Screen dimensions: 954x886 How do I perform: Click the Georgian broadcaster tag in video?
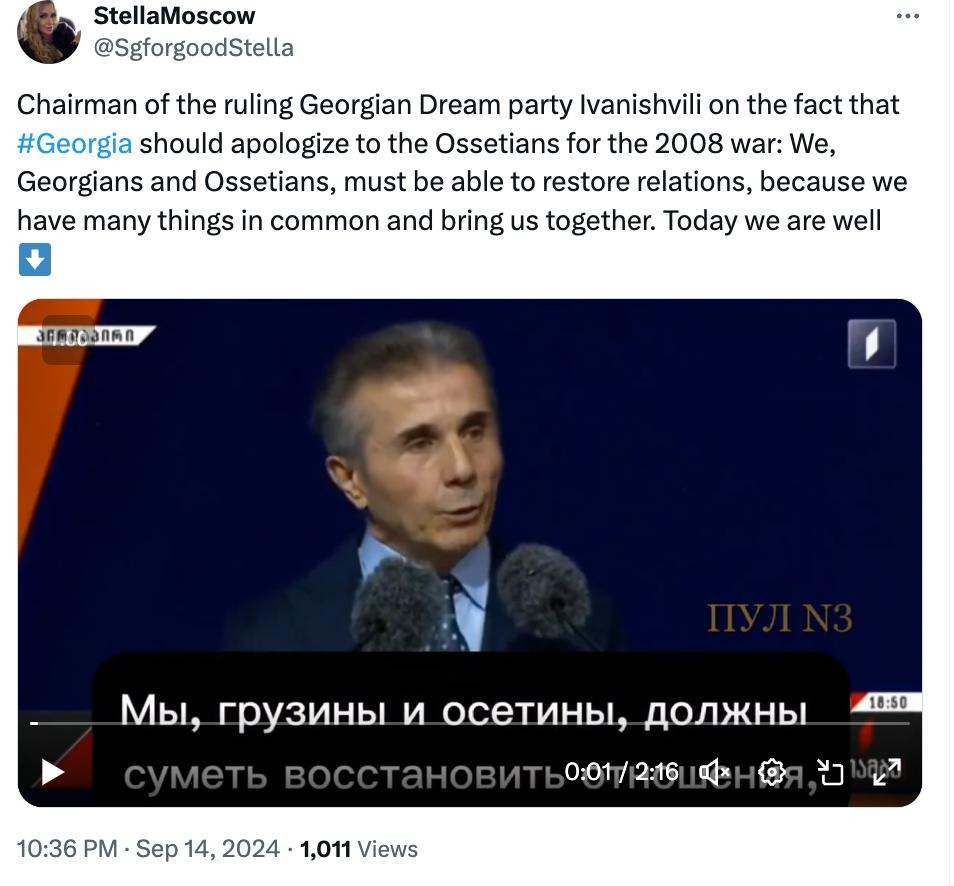click(x=85, y=336)
